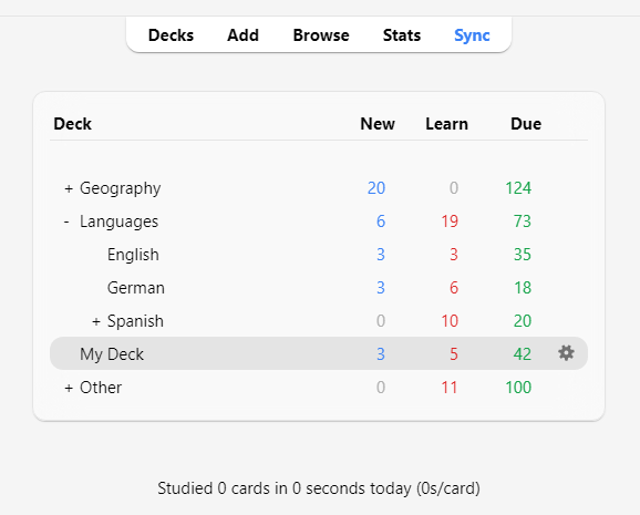Start Sync from top bar
This screenshot has height=515, width=640.
point(472,36)
